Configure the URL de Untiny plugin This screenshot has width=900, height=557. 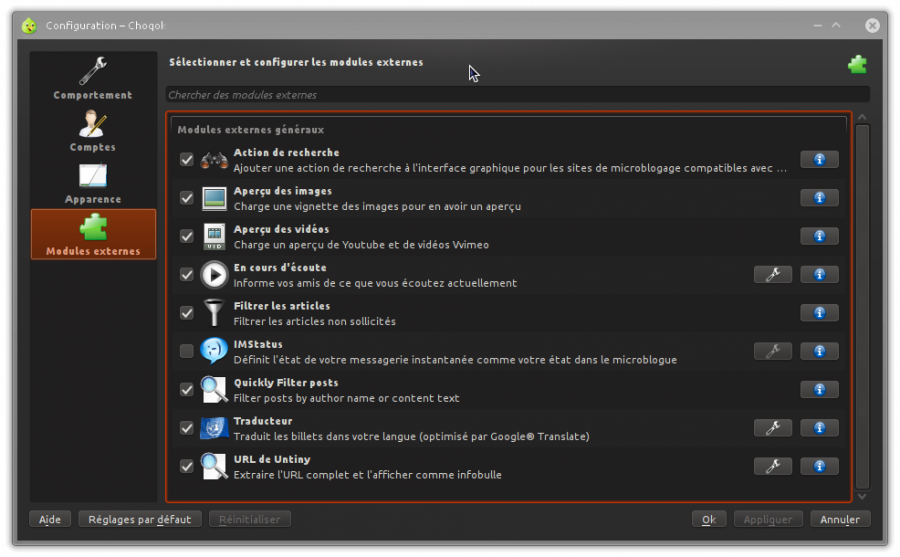pyautogui.click(x=773, y=466)
